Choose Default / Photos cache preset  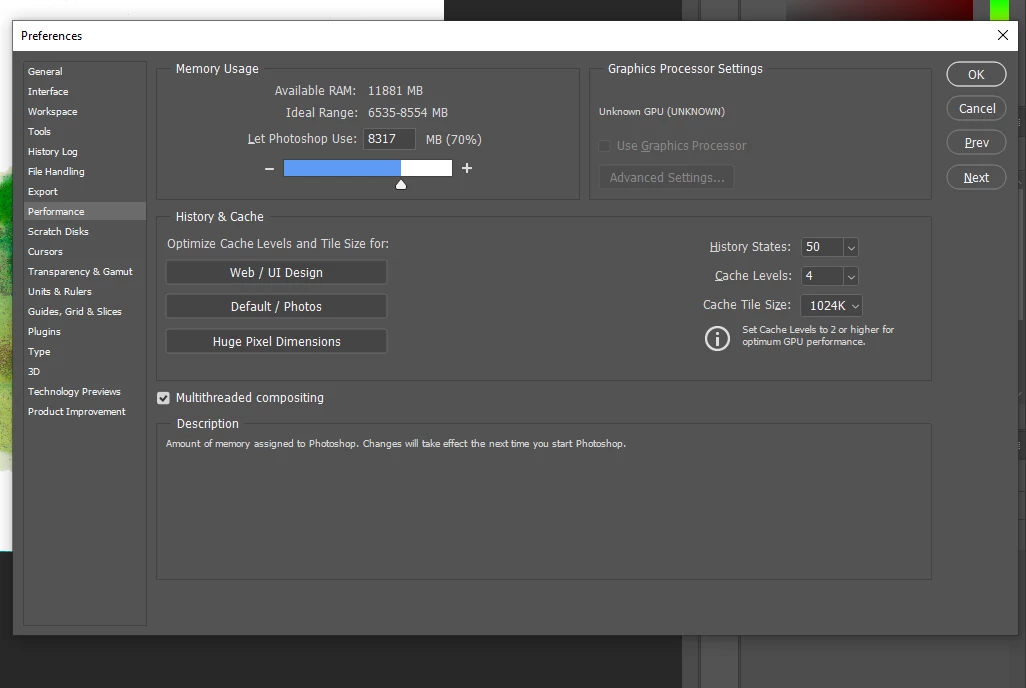276,306
